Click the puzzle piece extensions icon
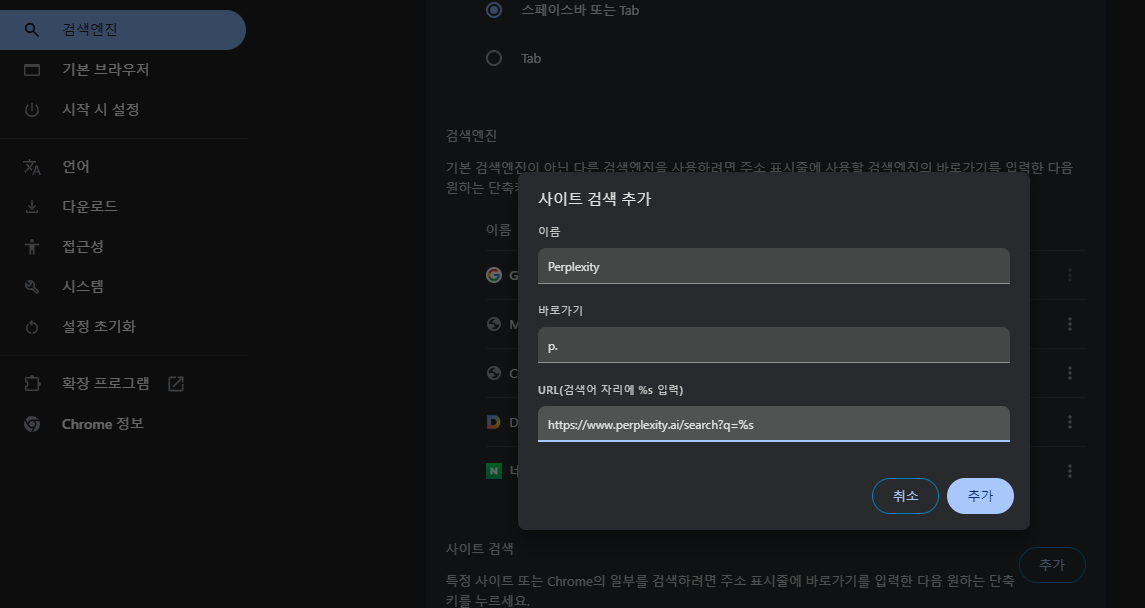 (31, 383)
